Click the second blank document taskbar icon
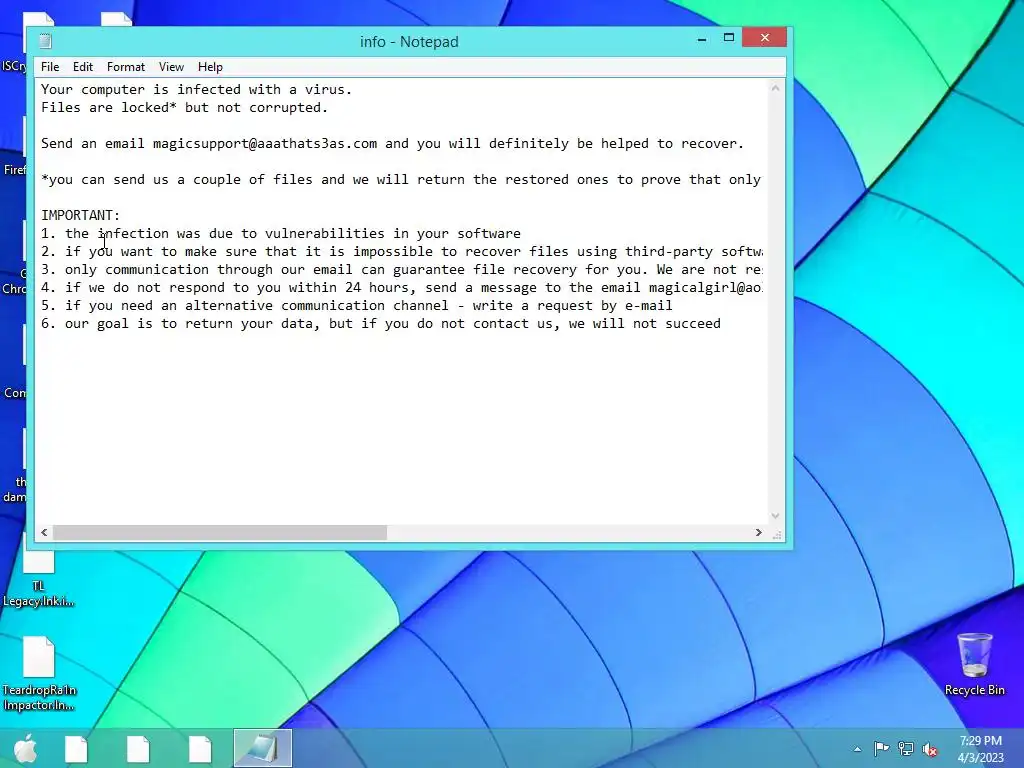Image resolution: width=1024 pixels, height=768 pixels. pyautogui.click(x=138, y=748)
